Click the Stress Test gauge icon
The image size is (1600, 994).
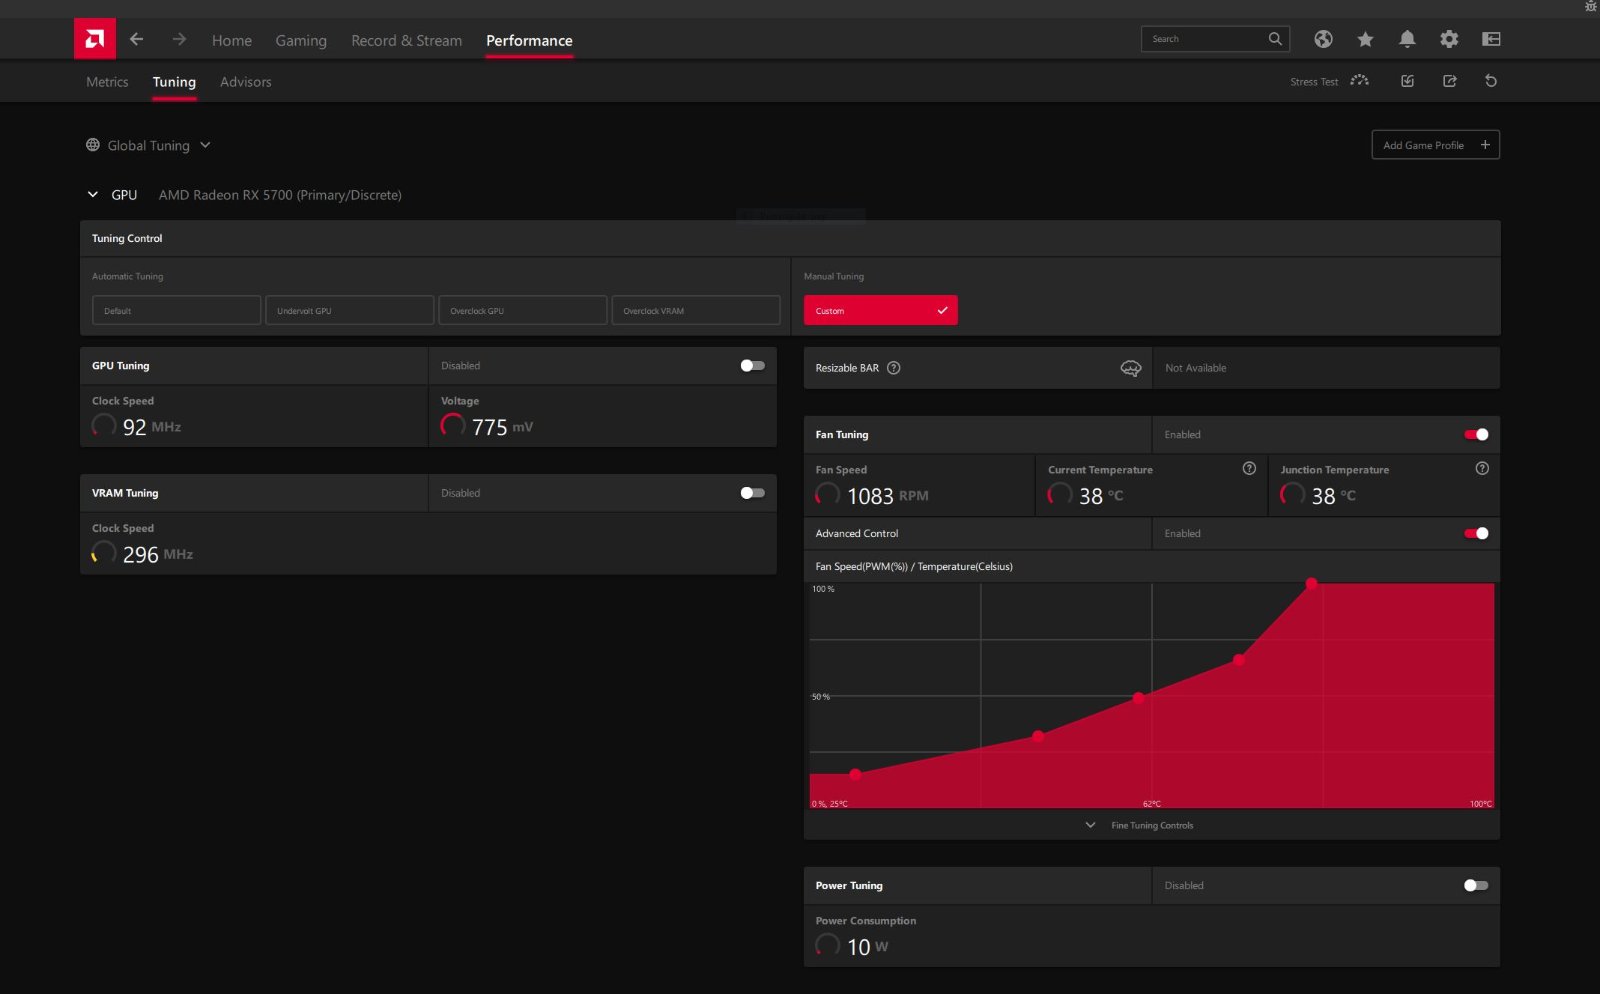click(x=1359, y=81)
